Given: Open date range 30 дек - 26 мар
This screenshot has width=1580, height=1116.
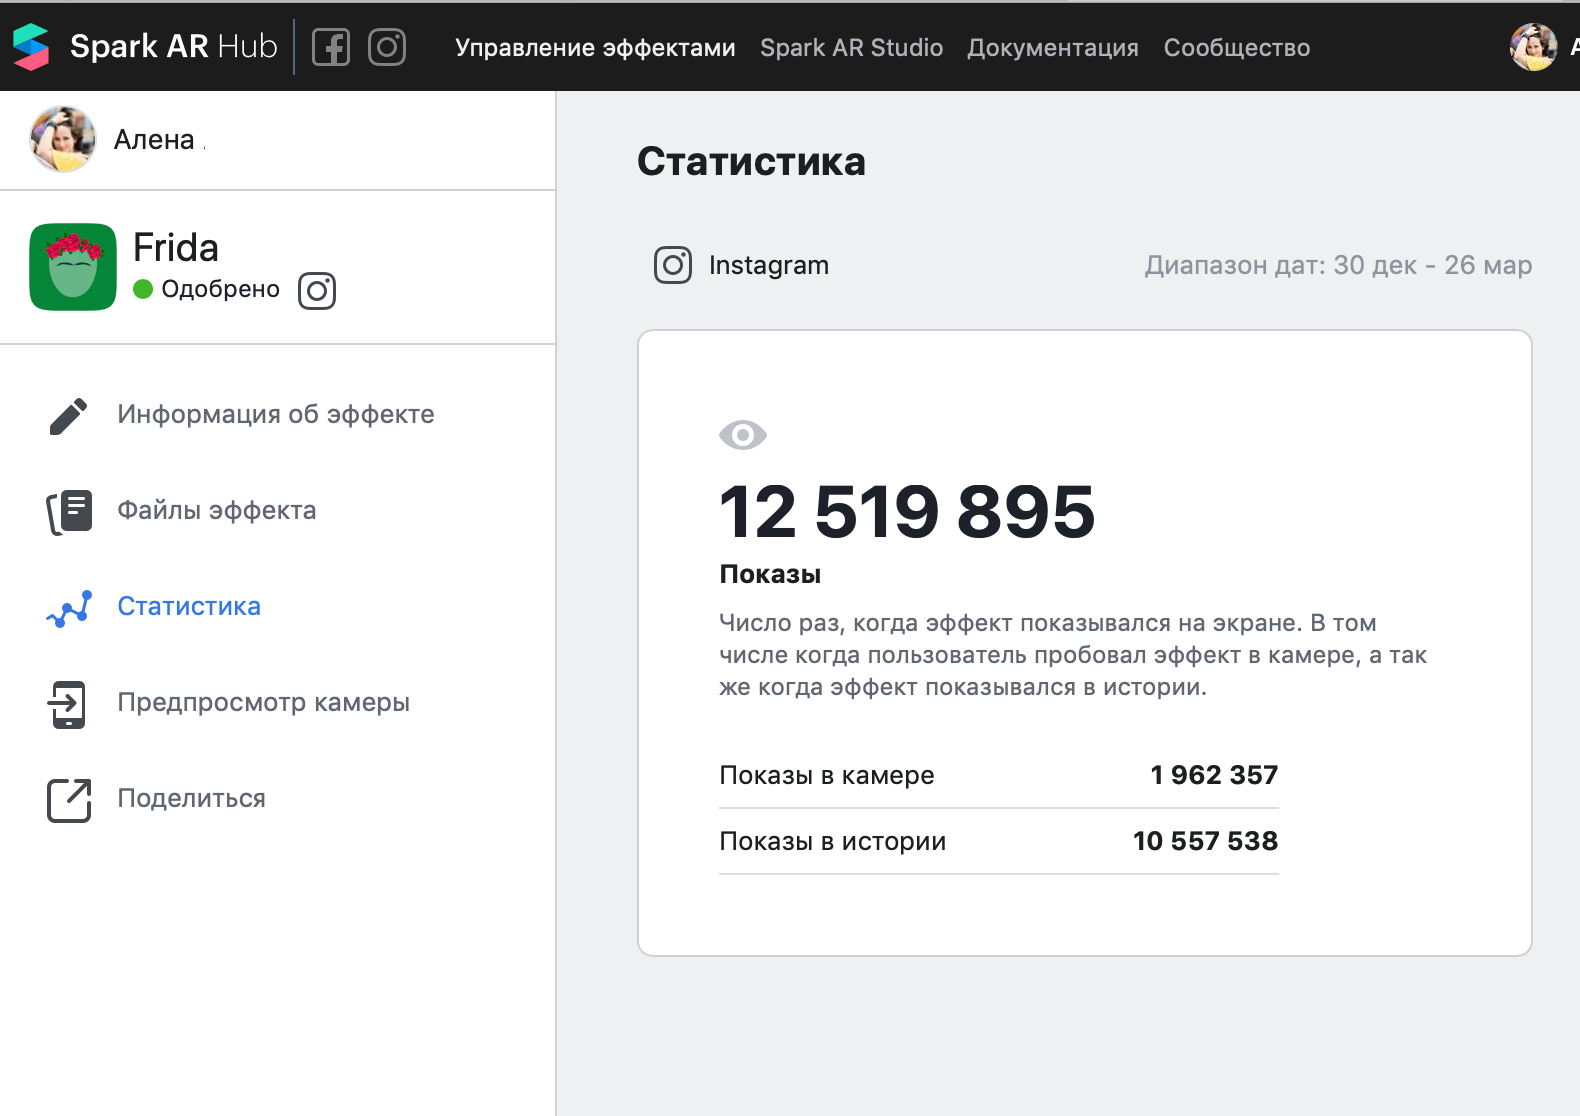Looking at the screenshot, I should [1338, 265].
